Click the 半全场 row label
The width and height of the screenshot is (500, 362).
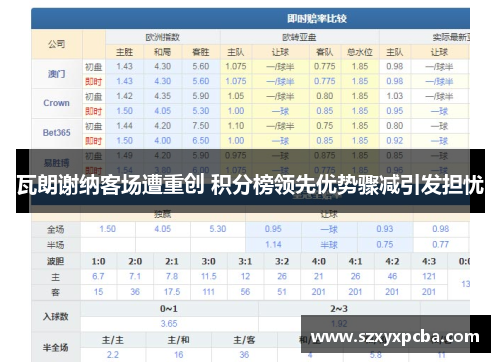(x=55, y=348)
